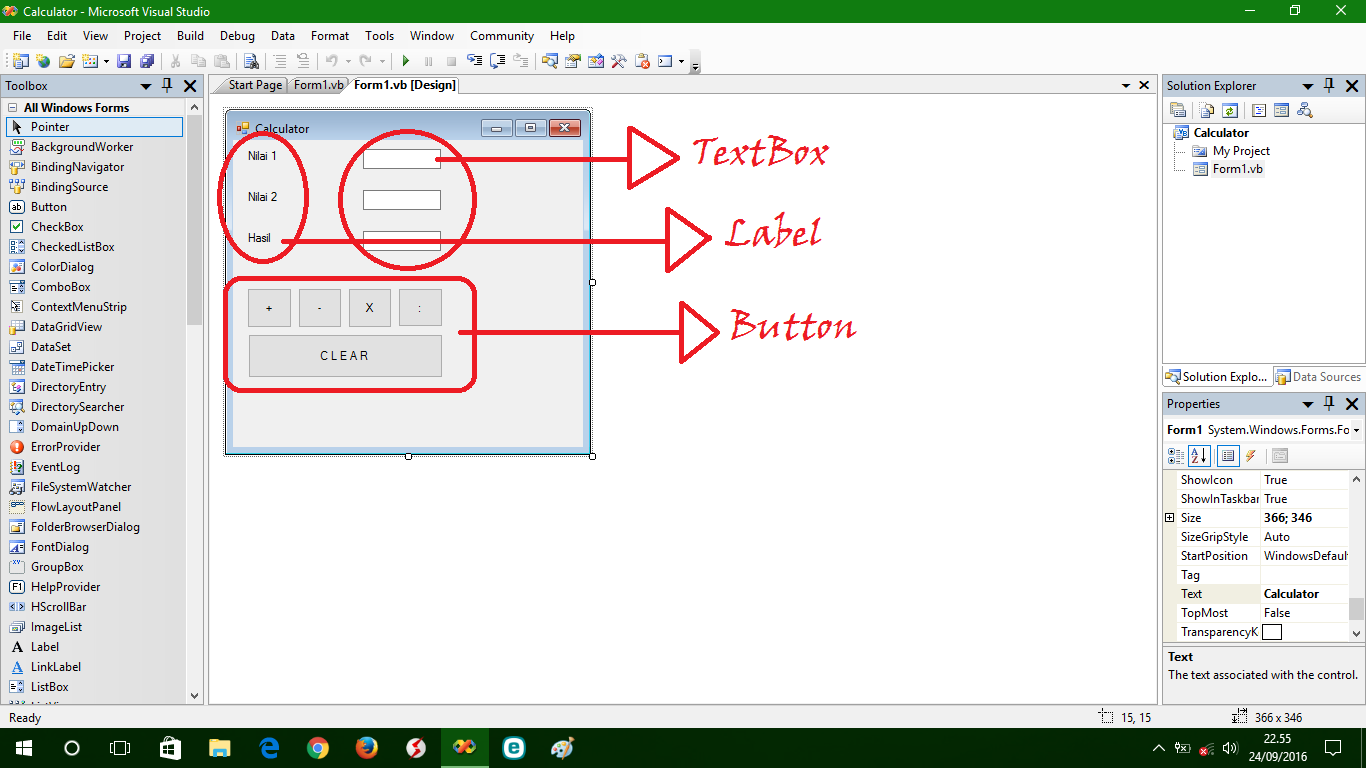
Task: Click the multiplication X button on the form
Action: coord(369,307)
